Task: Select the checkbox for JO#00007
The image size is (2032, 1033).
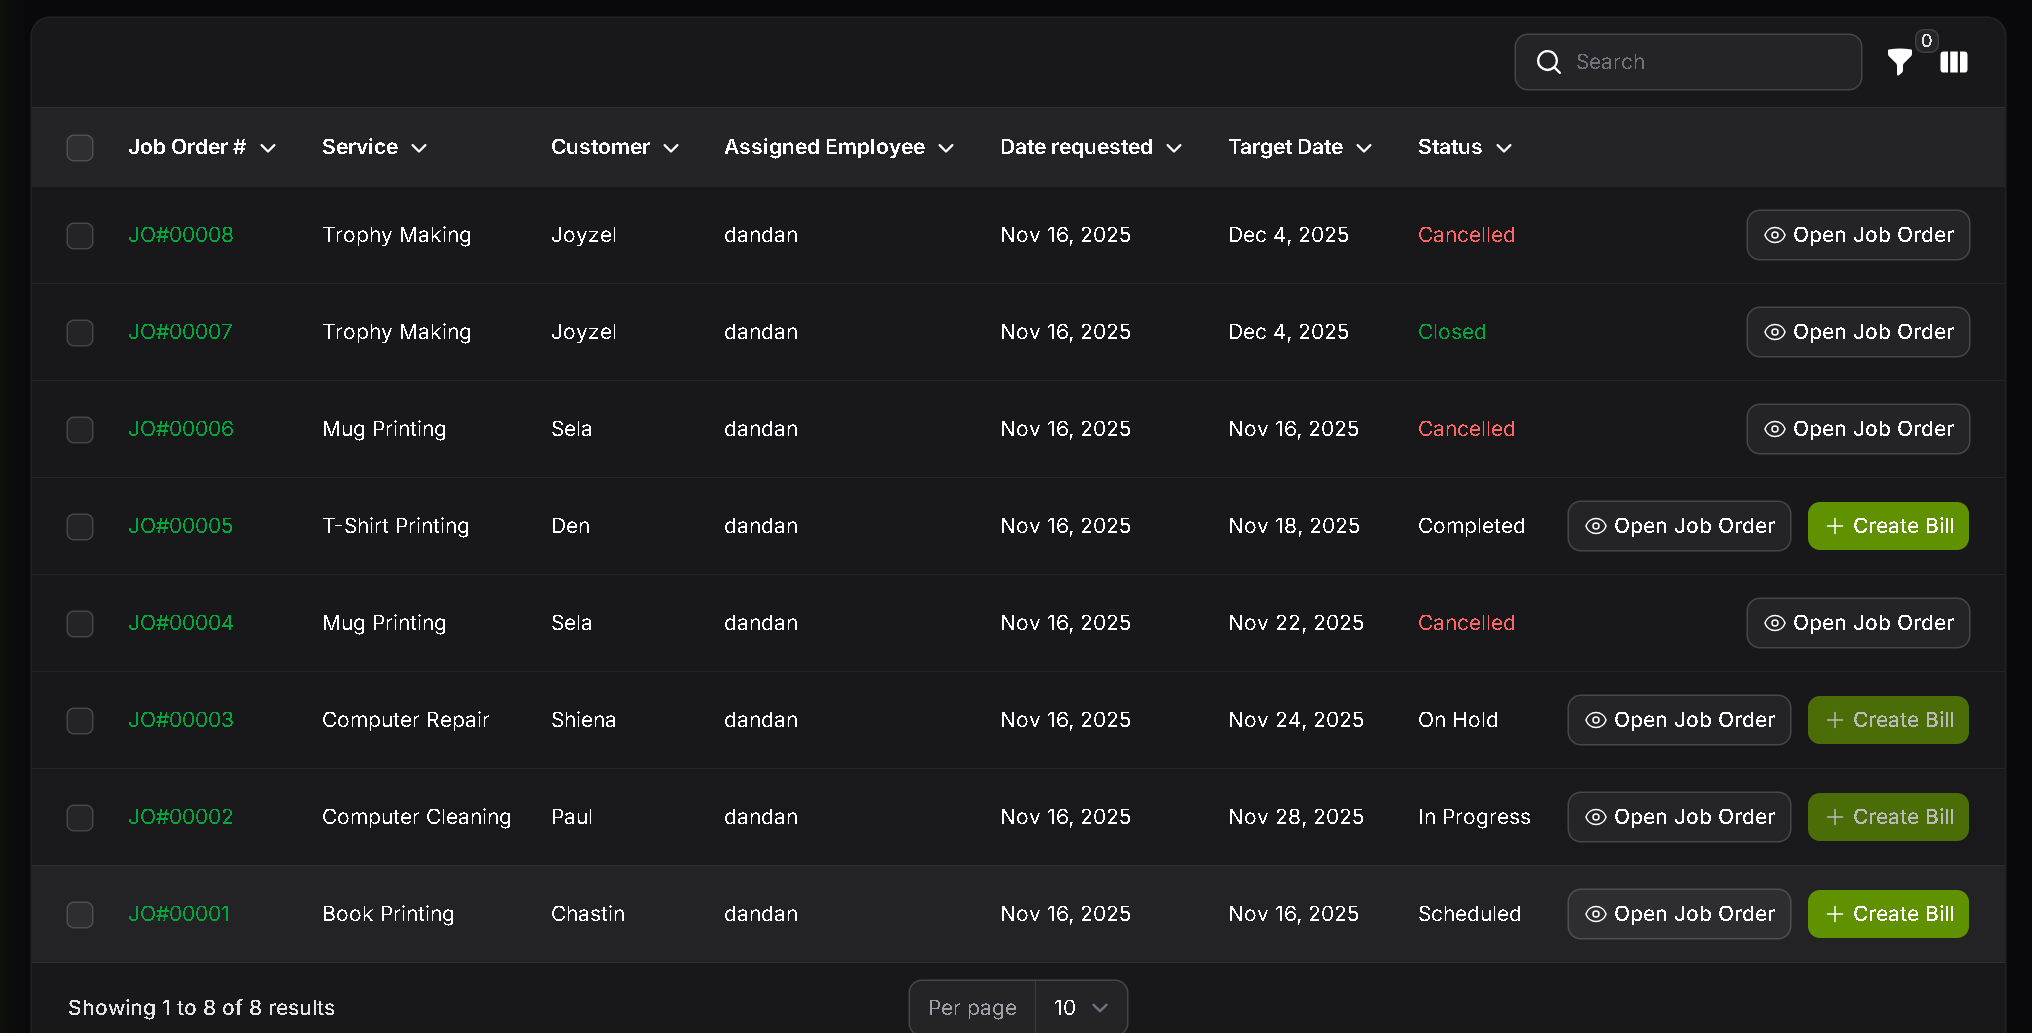Action: click(80, 332)
